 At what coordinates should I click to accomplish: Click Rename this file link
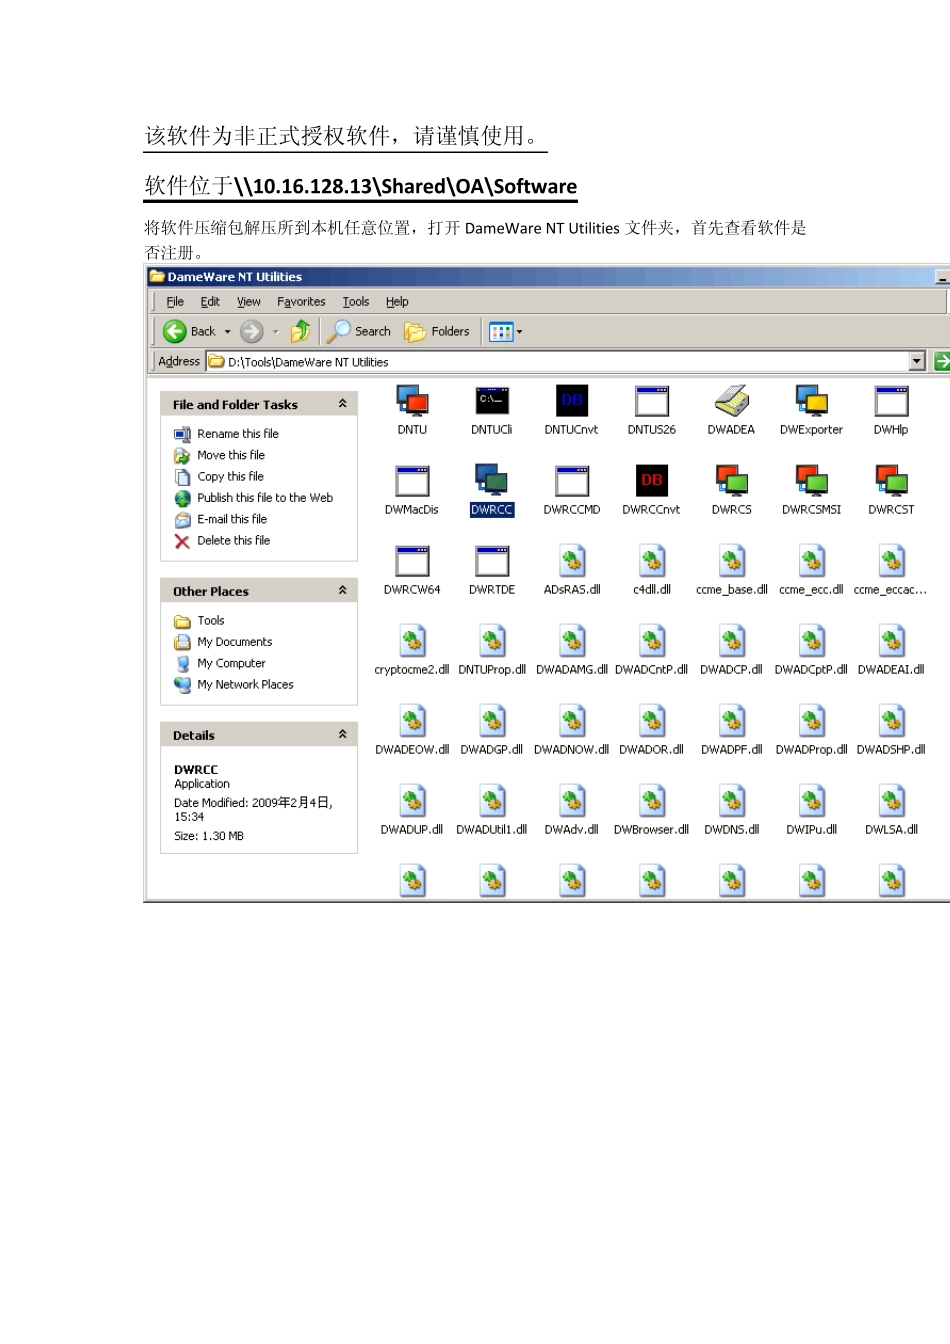point(238,434)
